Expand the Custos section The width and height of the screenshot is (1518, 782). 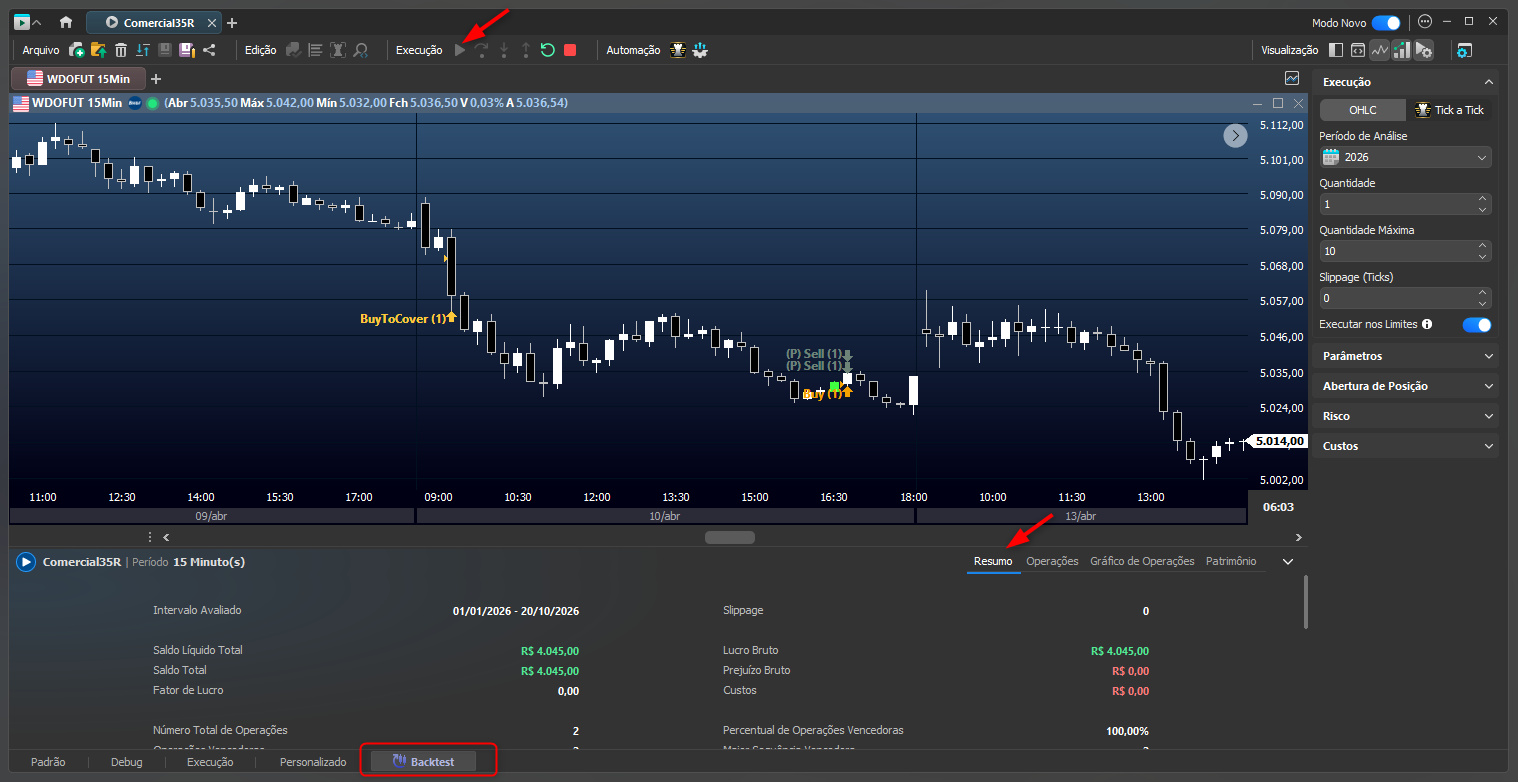click(1405, 446)
